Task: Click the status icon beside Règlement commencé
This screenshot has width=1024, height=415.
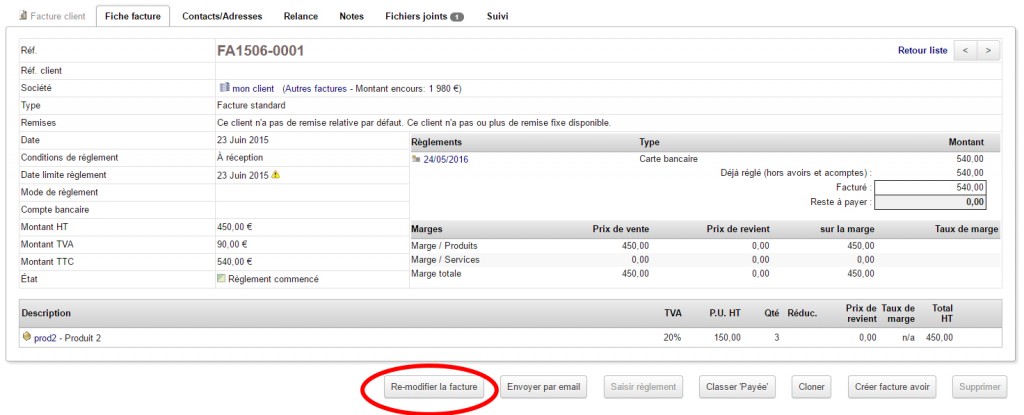Action: coord(222,278)
